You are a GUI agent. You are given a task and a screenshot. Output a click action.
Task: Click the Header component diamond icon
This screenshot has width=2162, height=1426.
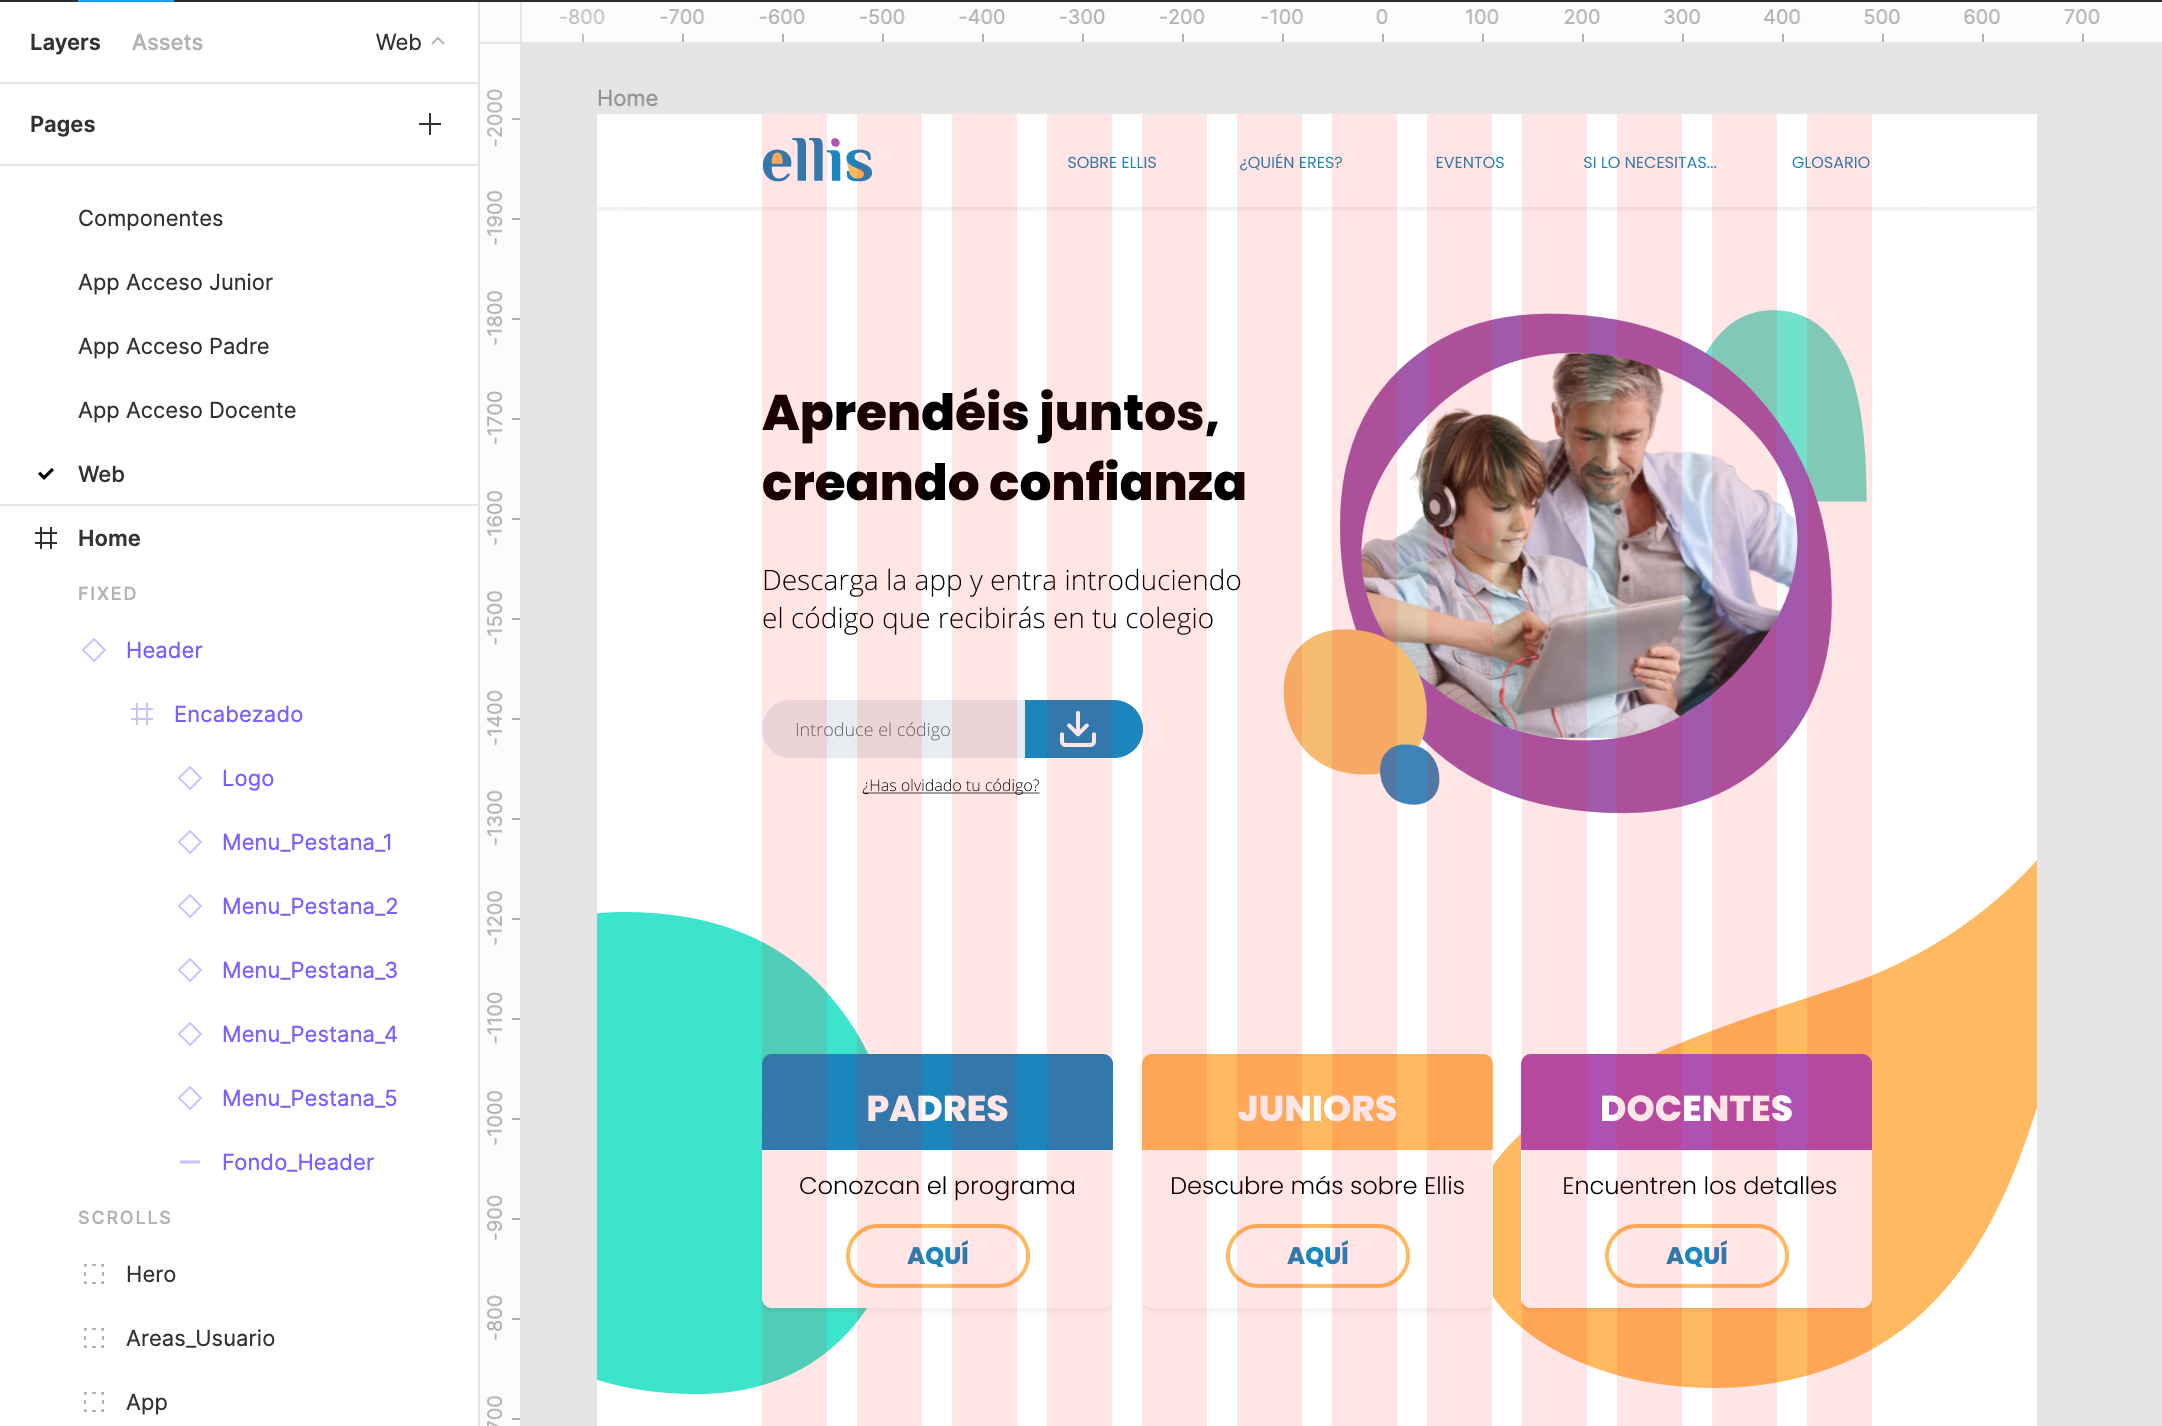coord(94,650)
